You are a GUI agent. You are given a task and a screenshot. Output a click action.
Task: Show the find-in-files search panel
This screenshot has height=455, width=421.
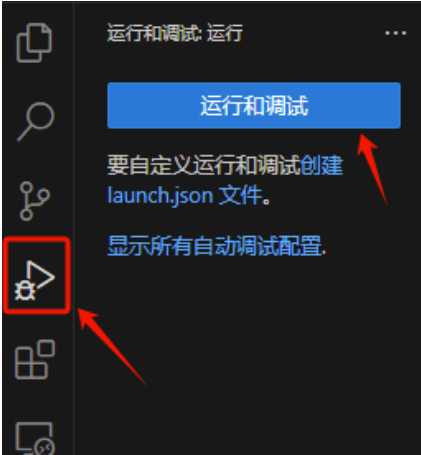tap(36, 122)
